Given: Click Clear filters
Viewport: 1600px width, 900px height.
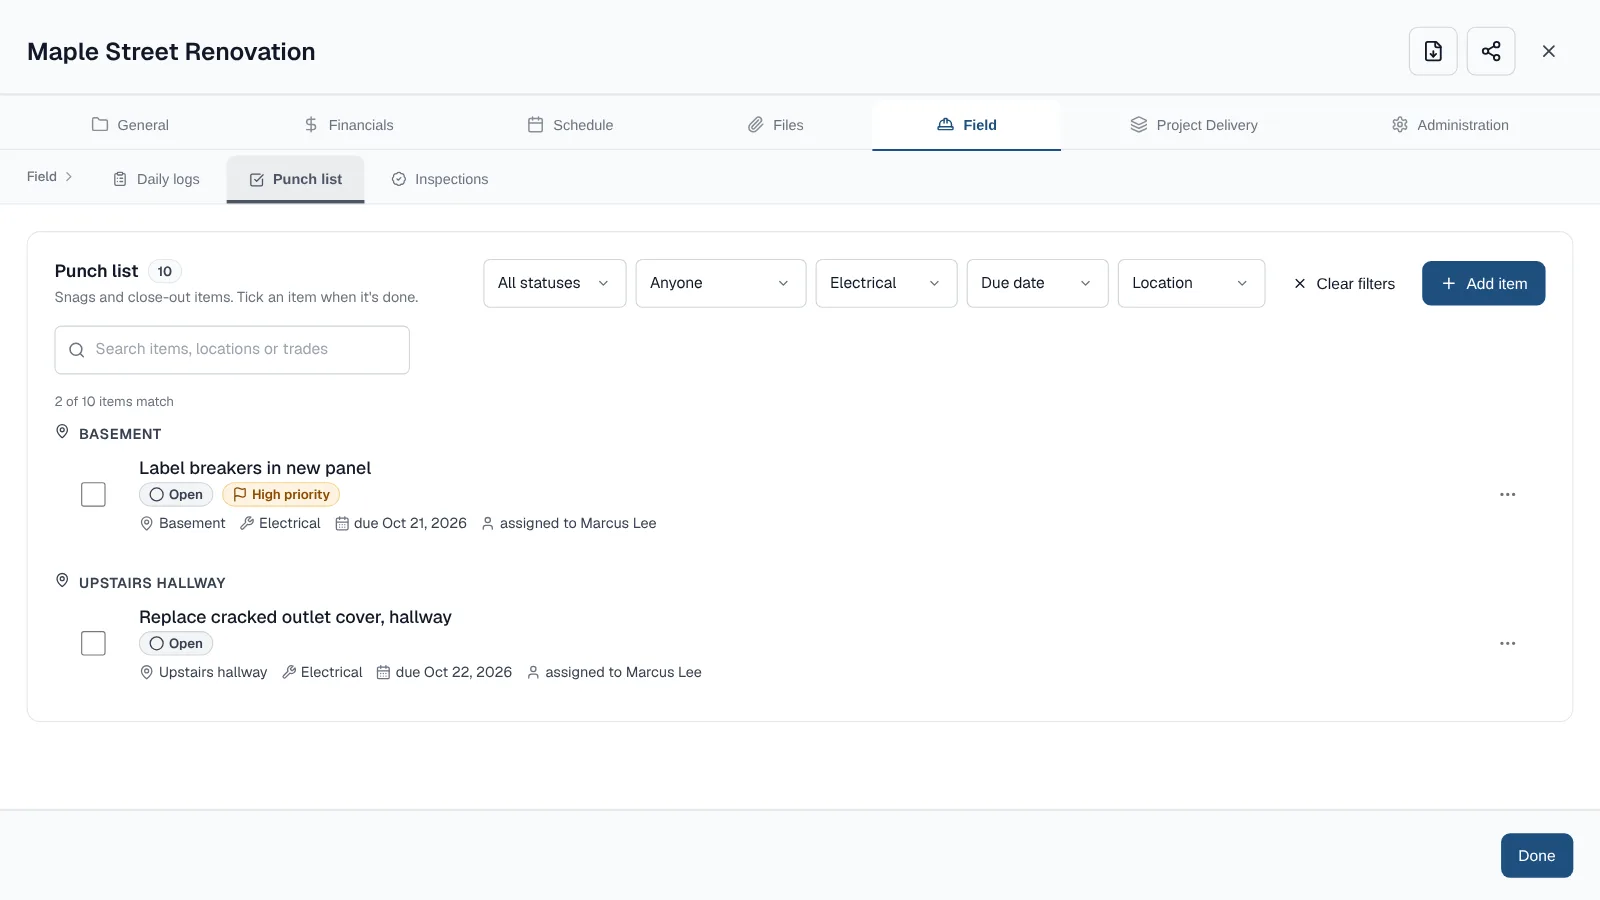Looking at the screenshot, I should [x=1344, y=284].
